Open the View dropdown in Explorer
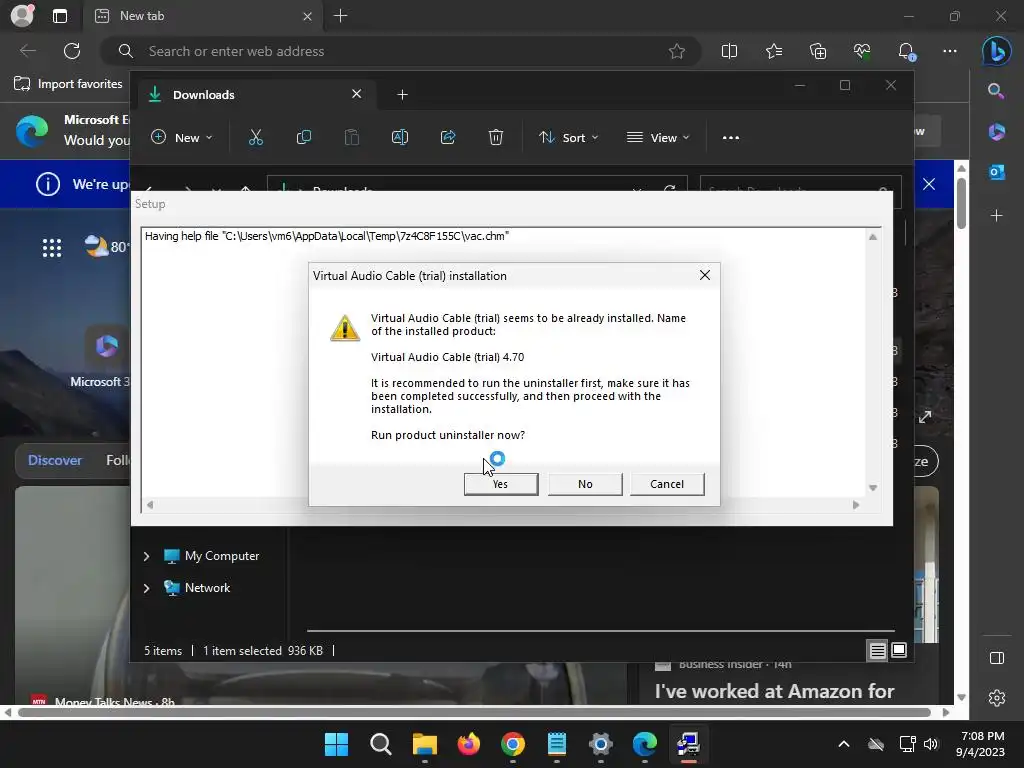 [x=658, y=138]
